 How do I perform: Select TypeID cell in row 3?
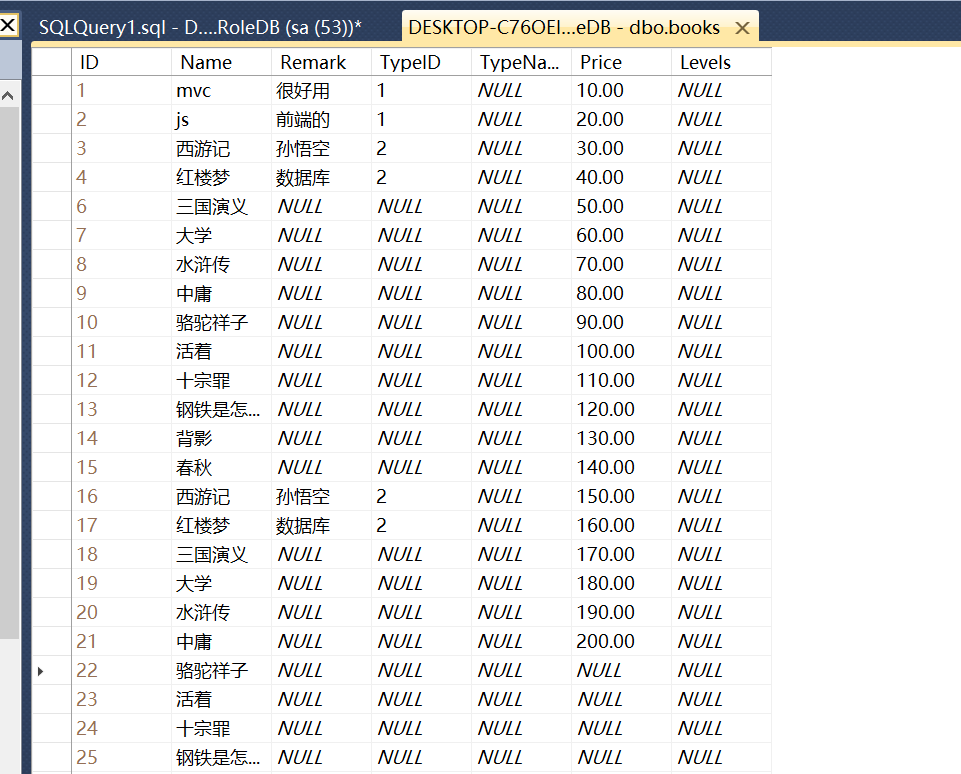[421, 148]
